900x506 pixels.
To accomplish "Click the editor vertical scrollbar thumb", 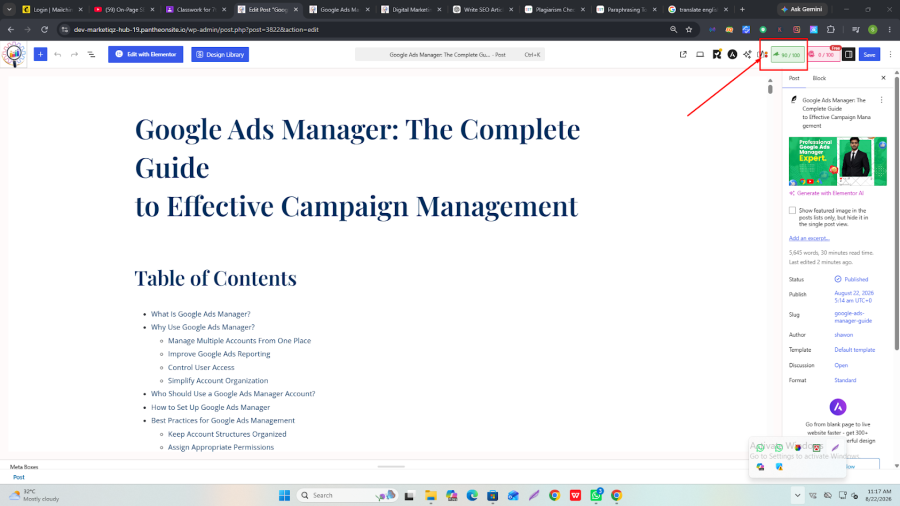I will (x=770, y=89).
